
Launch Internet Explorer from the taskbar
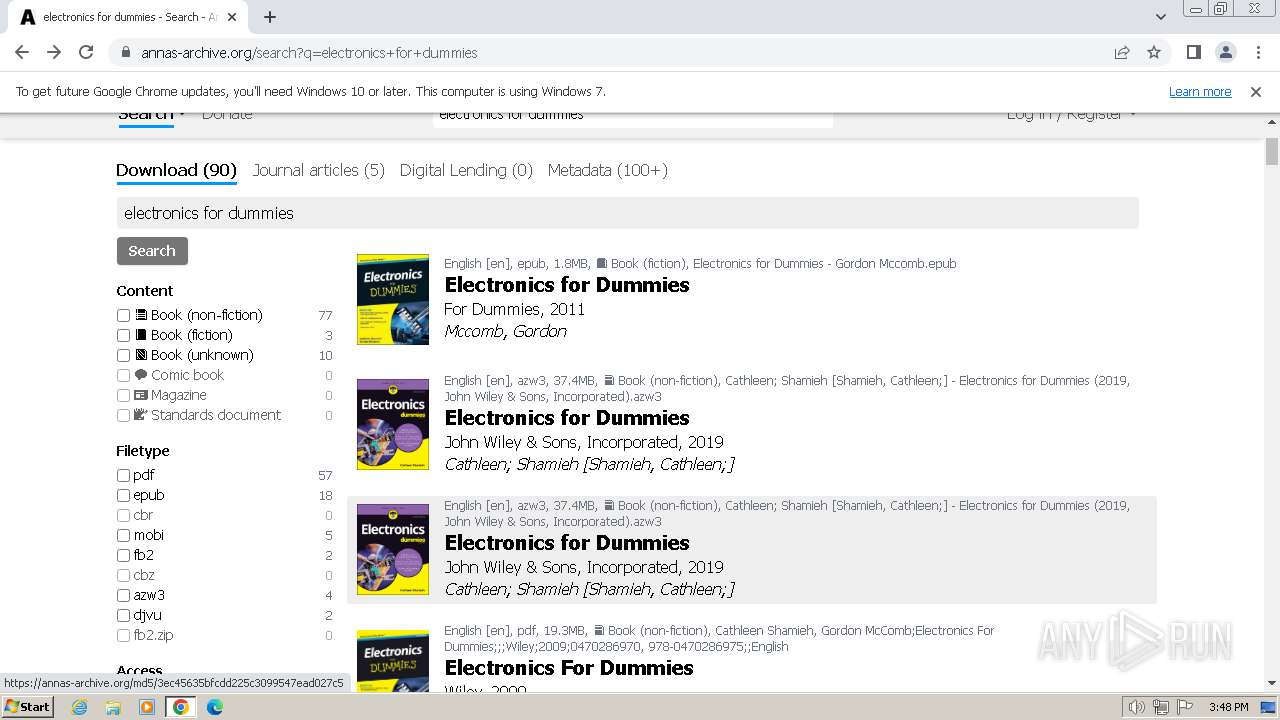(80, 707)
